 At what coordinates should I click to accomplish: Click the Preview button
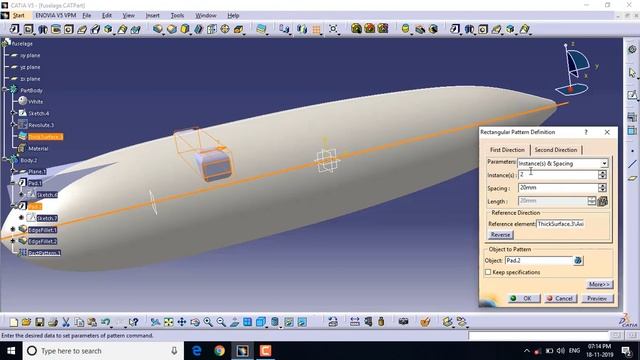(x=597, y=298)
